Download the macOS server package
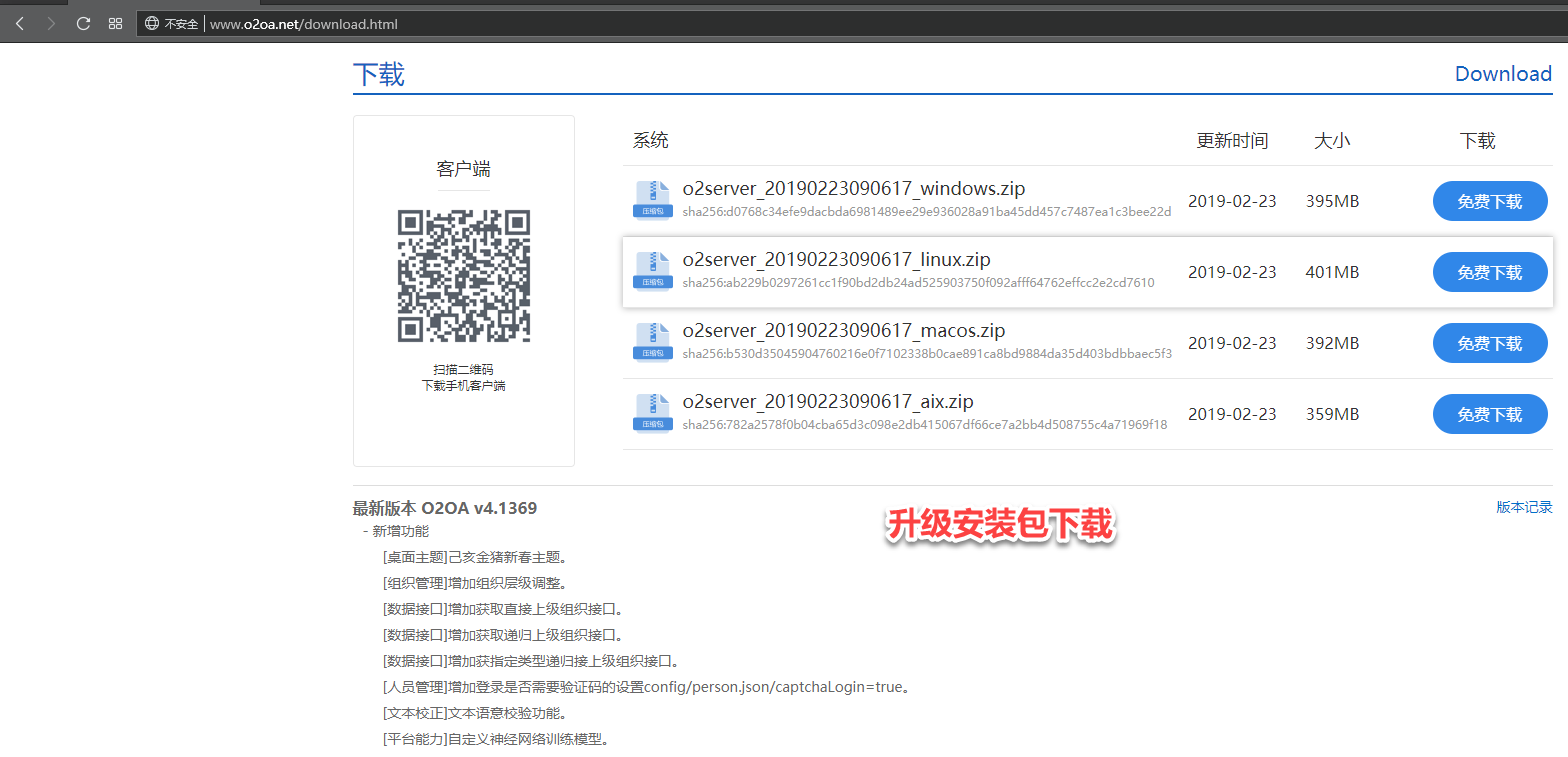The image size is (1568, 757). click(1490, 343)
